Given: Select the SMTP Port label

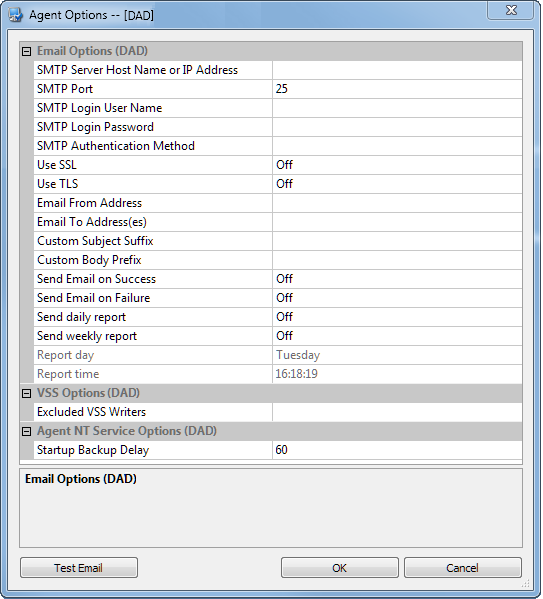Looking at the screenshot, I should click(65, 89).
